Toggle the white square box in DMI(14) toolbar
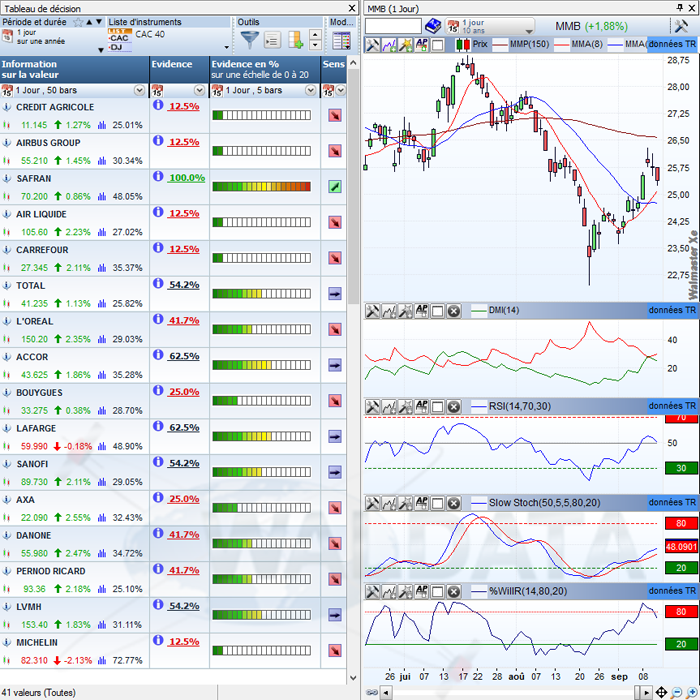 pyautogui.click(x=438, y=311)
